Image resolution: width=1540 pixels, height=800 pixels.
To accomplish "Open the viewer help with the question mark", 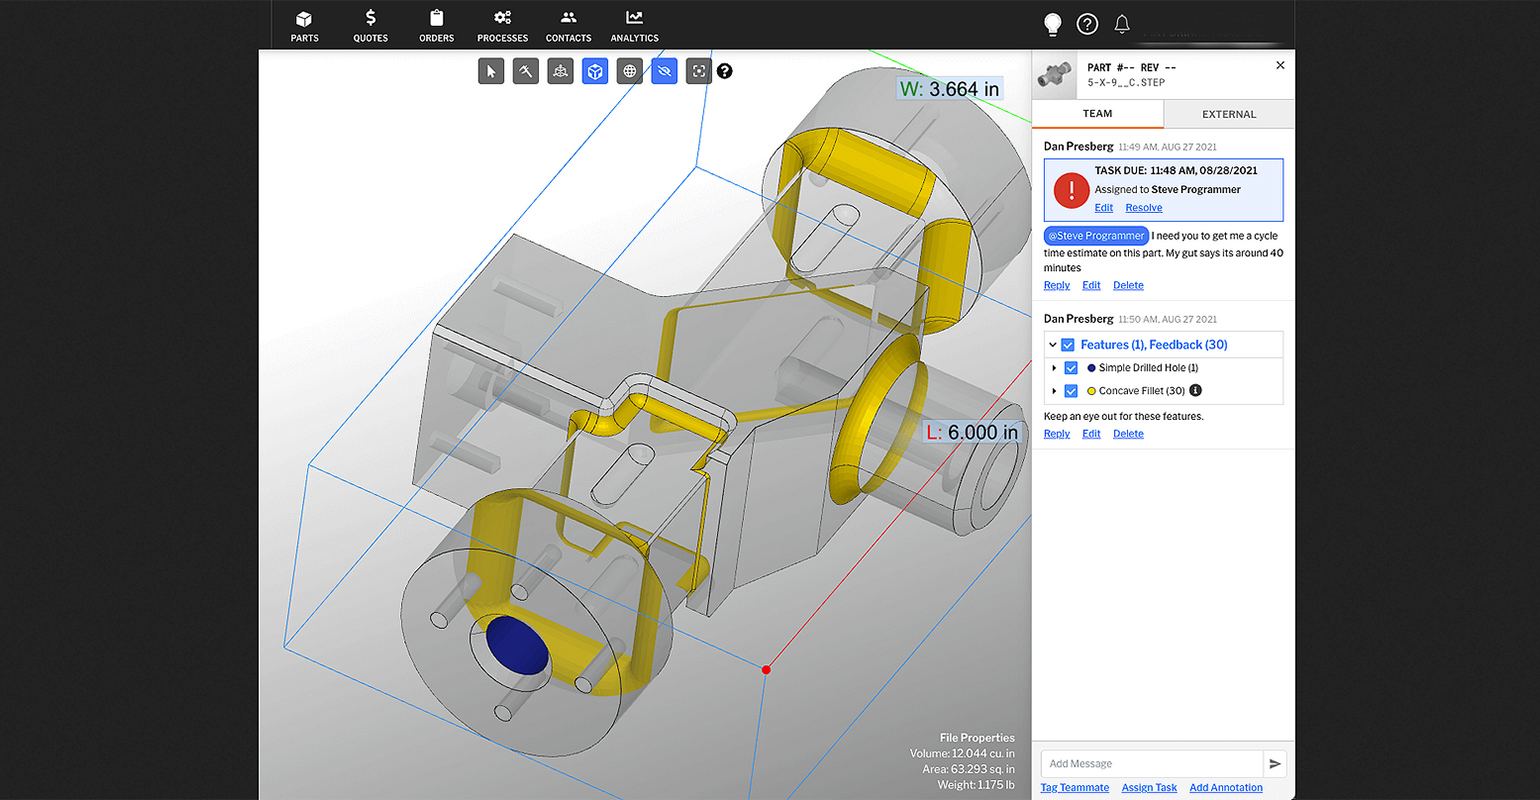I will [724, 71].
